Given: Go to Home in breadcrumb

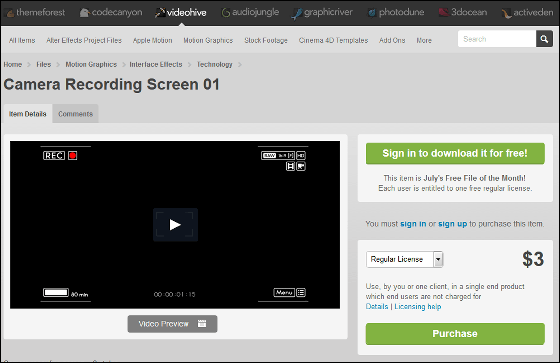Looking at the screenshot, I should 13,64.
